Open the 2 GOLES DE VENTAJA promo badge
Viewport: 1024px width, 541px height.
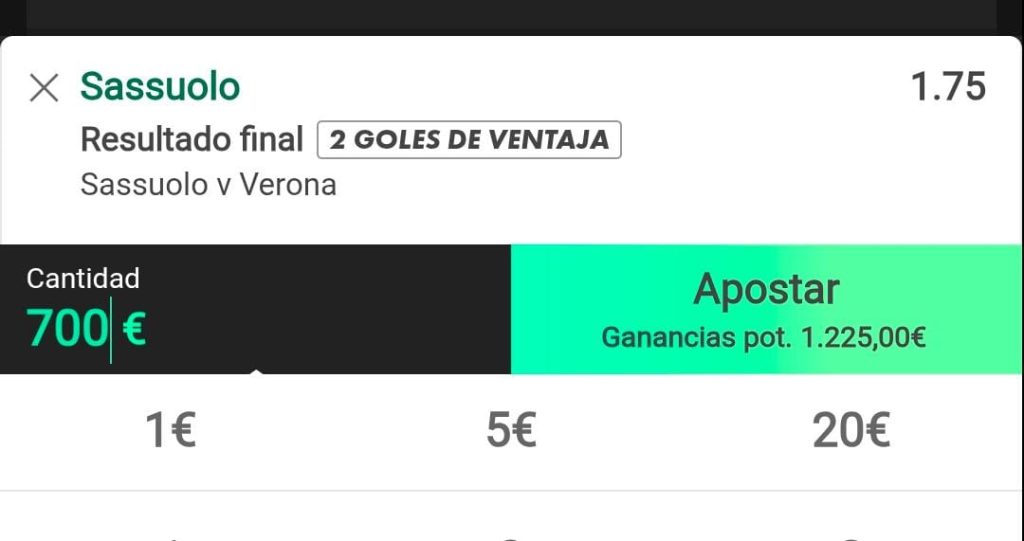tap(469, 140)
